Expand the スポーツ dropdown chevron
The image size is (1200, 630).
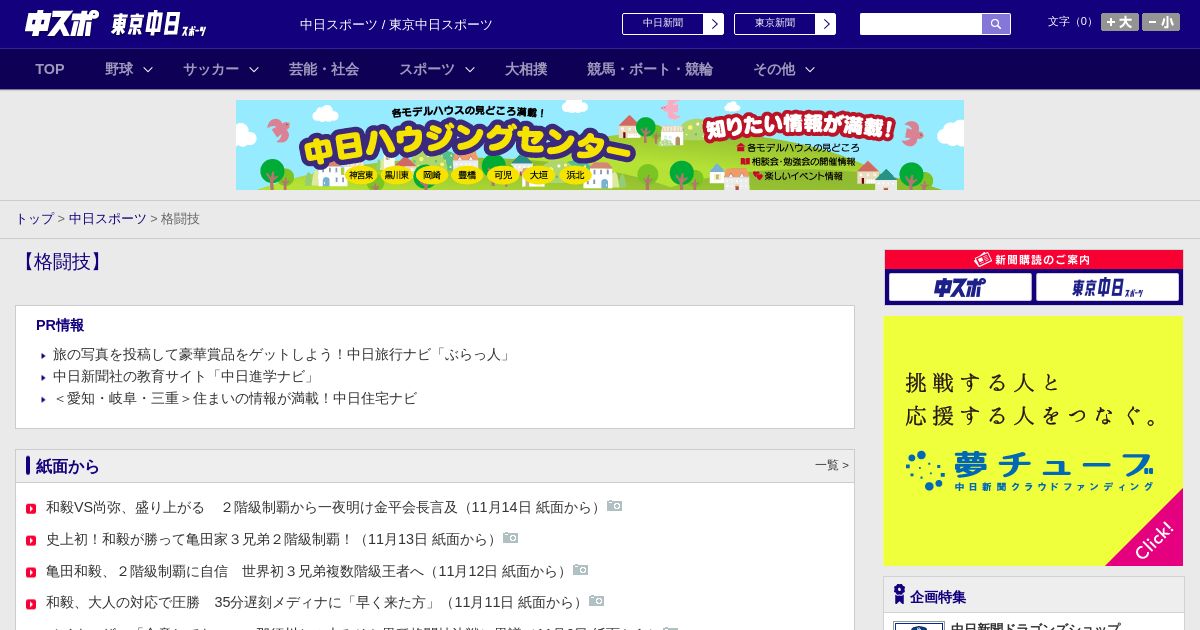point(470,69)
